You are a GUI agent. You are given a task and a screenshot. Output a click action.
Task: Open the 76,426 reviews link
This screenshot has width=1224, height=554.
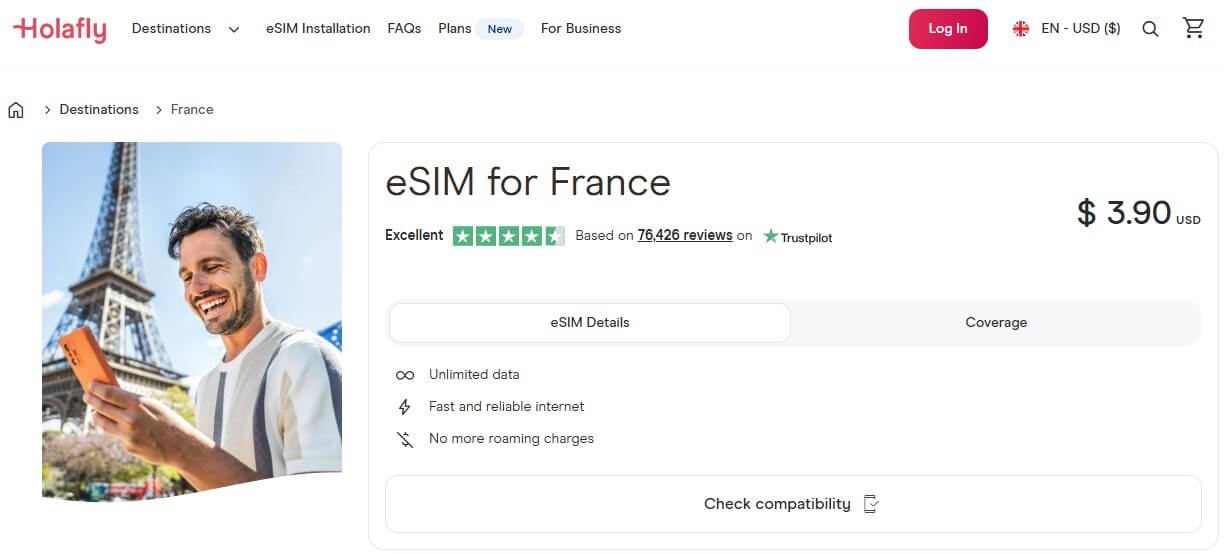point(685,236)
